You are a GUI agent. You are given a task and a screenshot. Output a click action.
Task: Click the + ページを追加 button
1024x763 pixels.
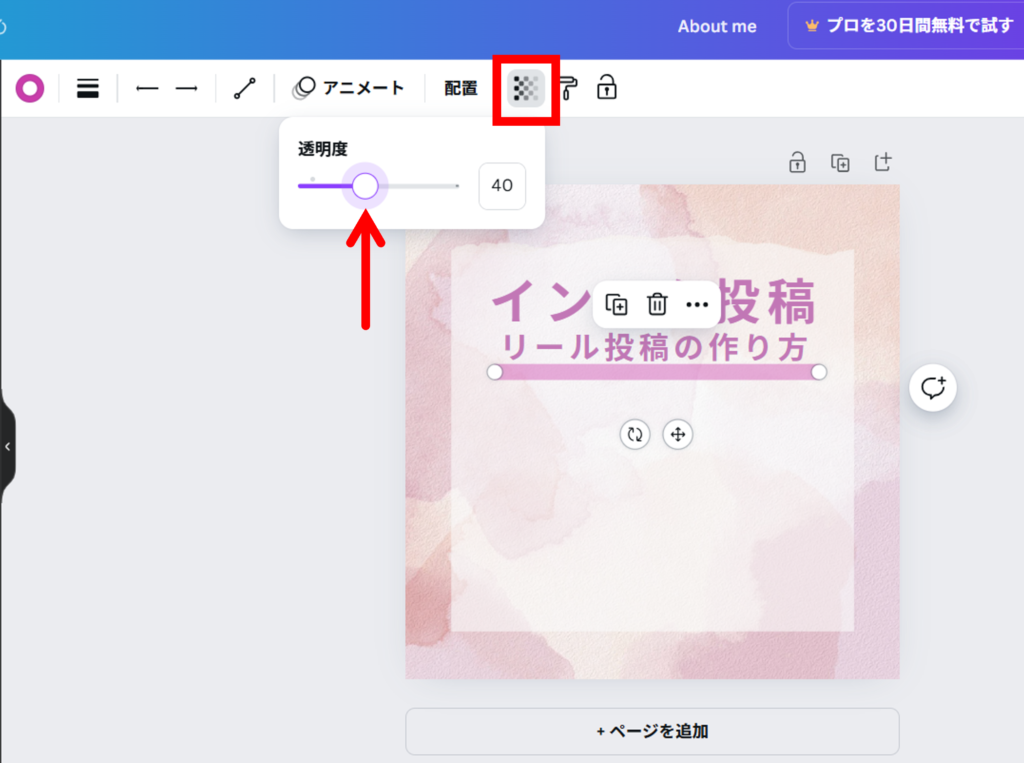(x=652, y=731)
